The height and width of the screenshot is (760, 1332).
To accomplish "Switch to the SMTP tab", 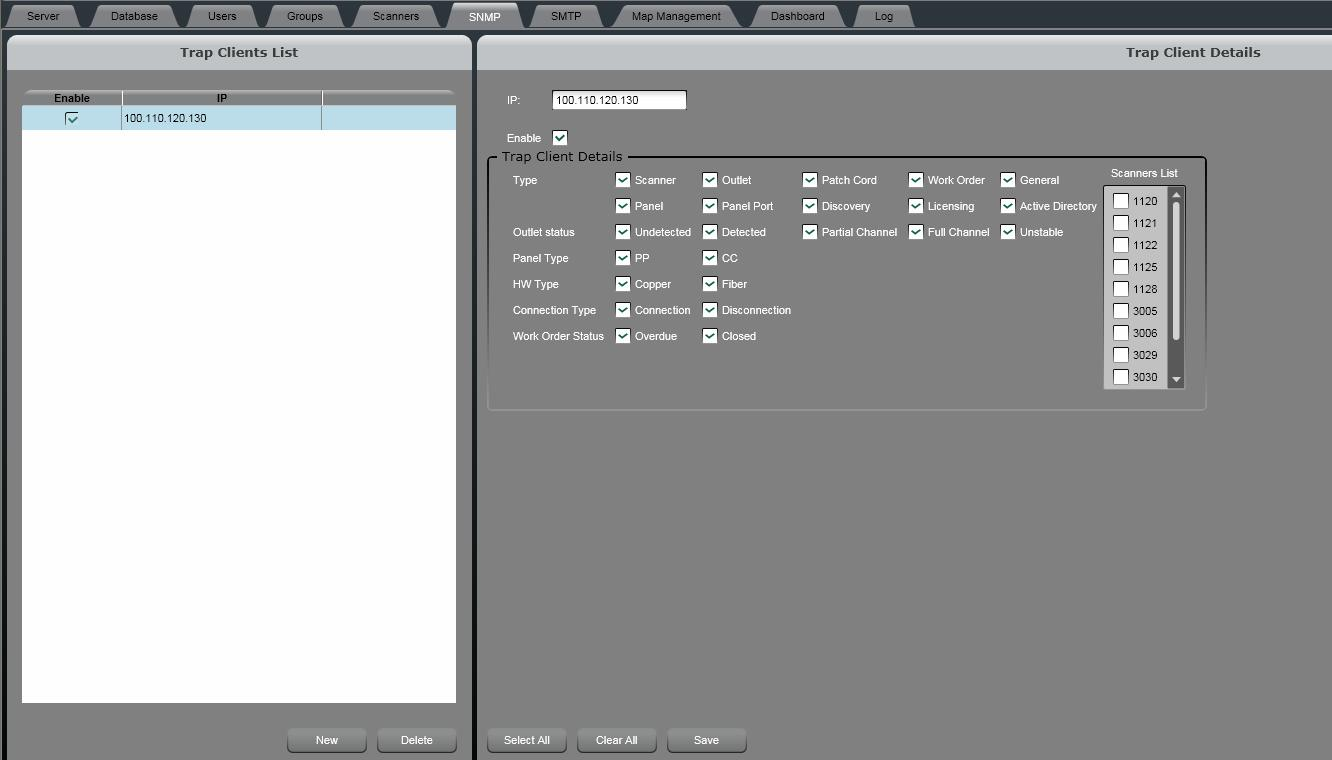I will pyautogui.click(x=565, y=16).
